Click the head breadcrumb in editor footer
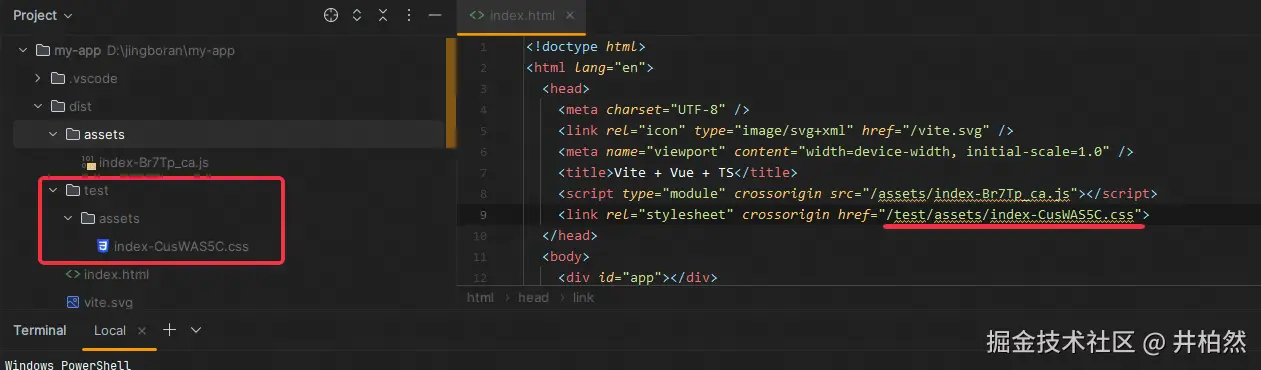 point(533,297)
